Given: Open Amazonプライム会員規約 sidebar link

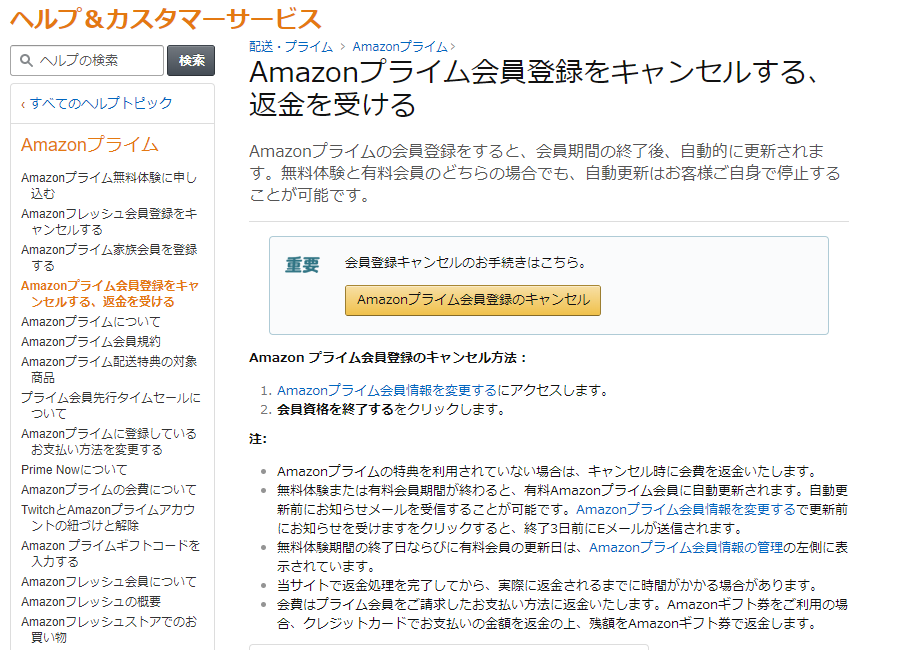Looking at the screenshot, I should click(x=91, y=342).
